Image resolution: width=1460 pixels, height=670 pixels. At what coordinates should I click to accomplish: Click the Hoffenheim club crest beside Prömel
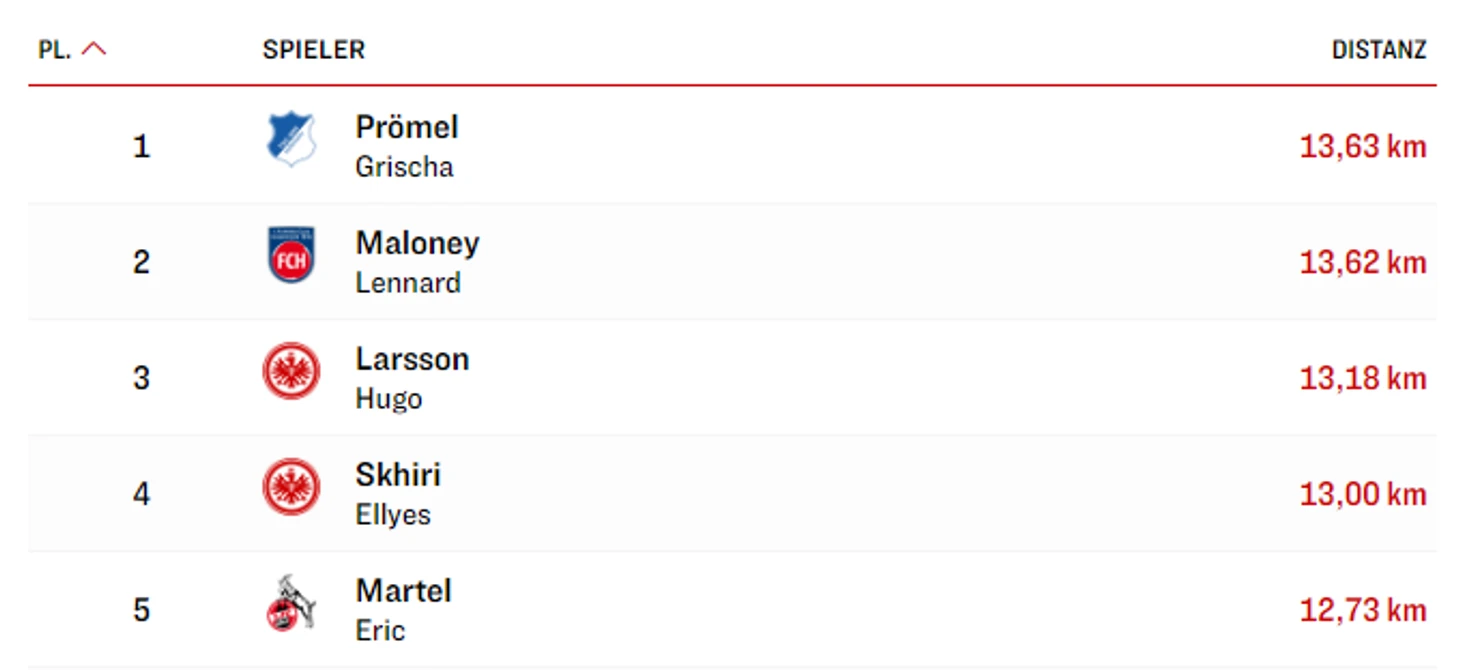[x=291, y=139]
